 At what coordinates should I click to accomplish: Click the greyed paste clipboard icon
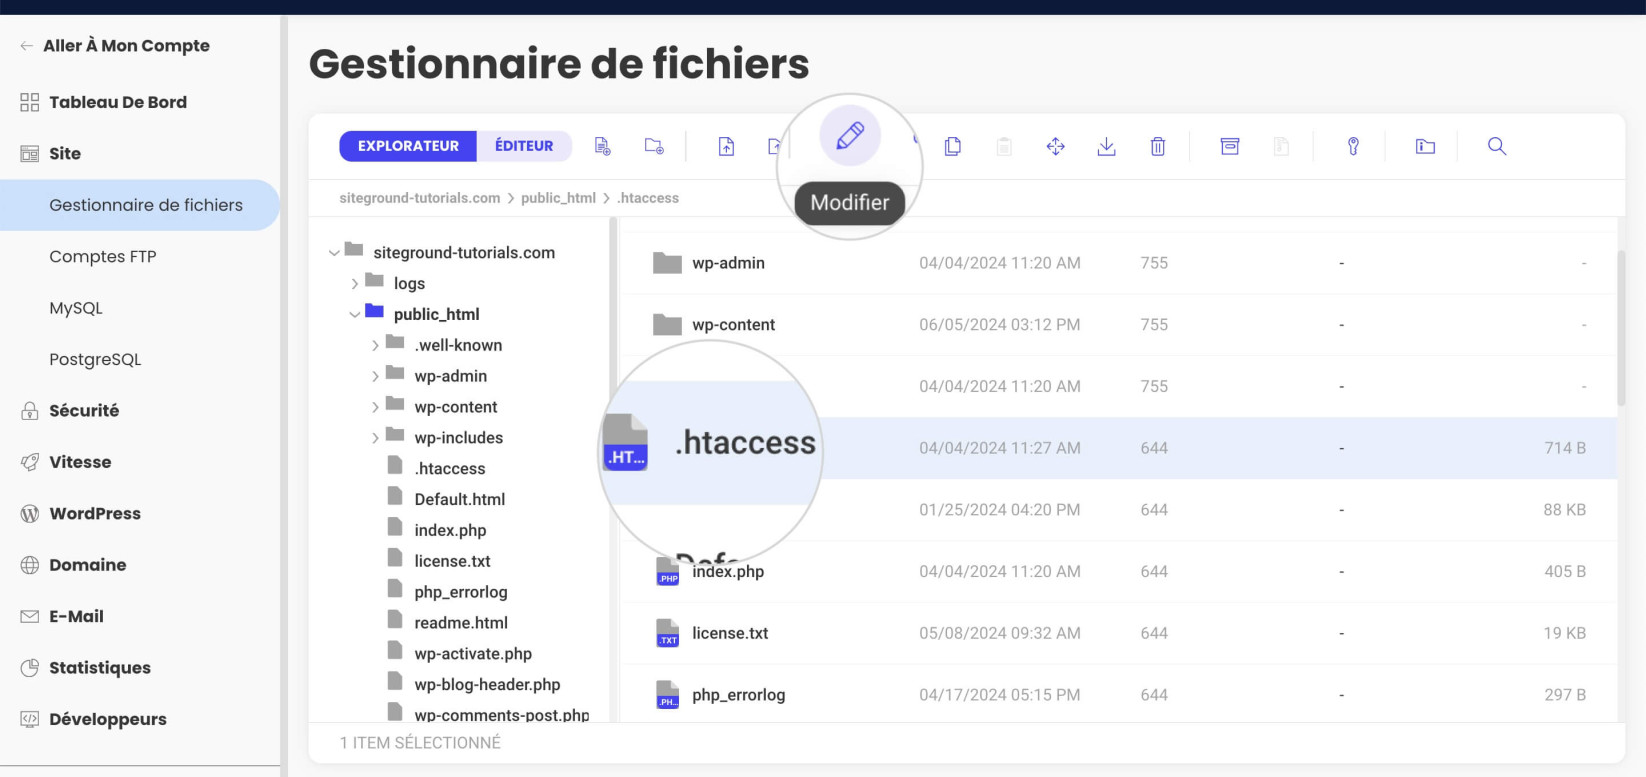coord(1004,146)
